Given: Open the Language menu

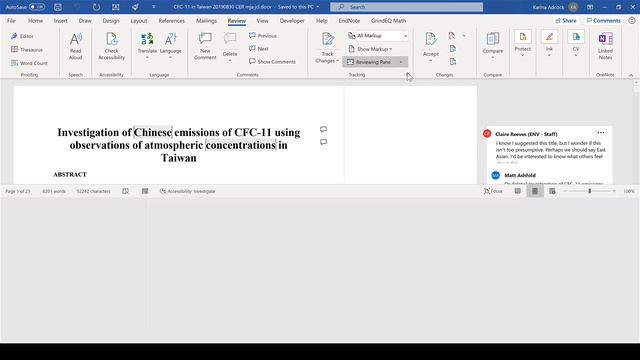Looking at the screenshot, I should pos(170,47).
